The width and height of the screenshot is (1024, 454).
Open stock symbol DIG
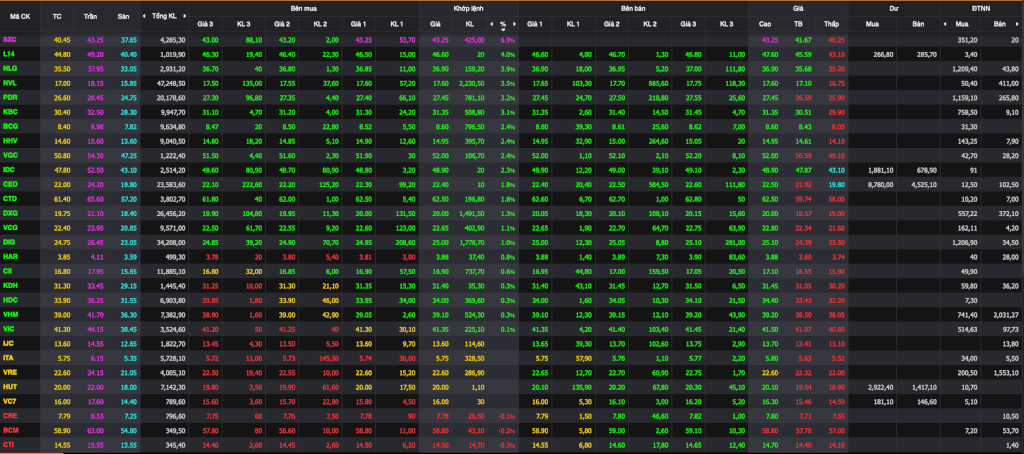(8, 241)
